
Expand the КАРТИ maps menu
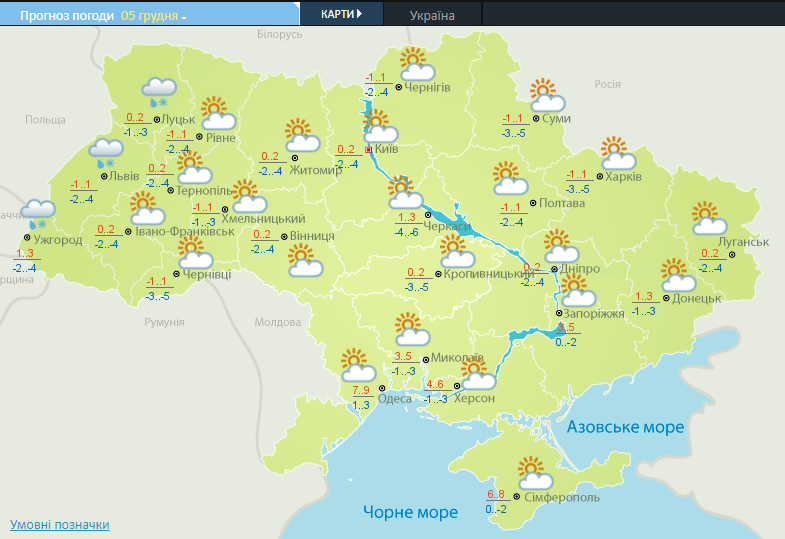[x=341, y=14]
